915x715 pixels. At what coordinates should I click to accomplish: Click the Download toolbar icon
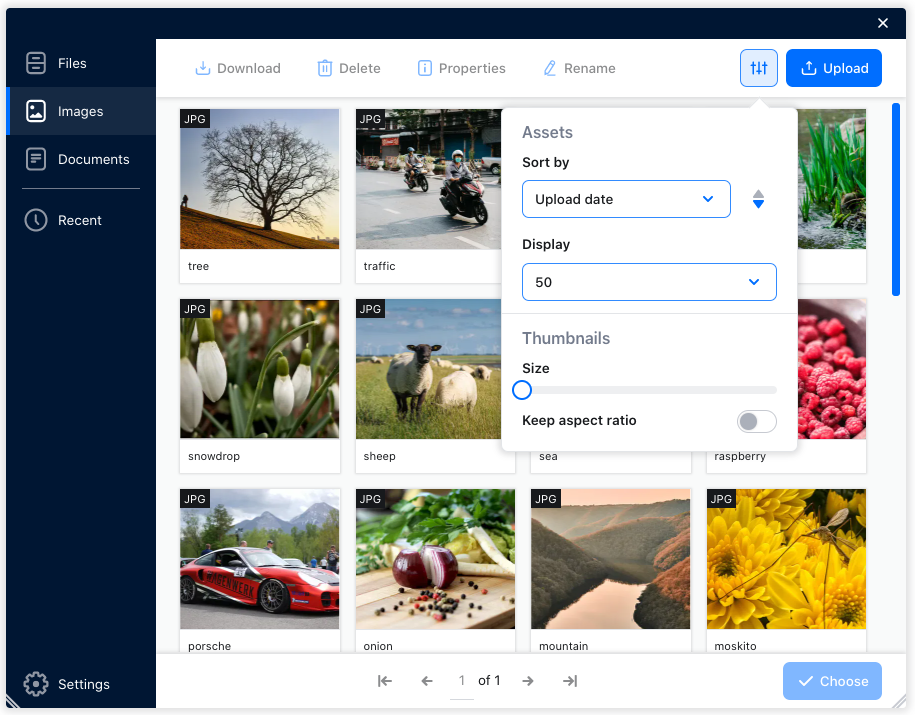[x=202, y=68]
